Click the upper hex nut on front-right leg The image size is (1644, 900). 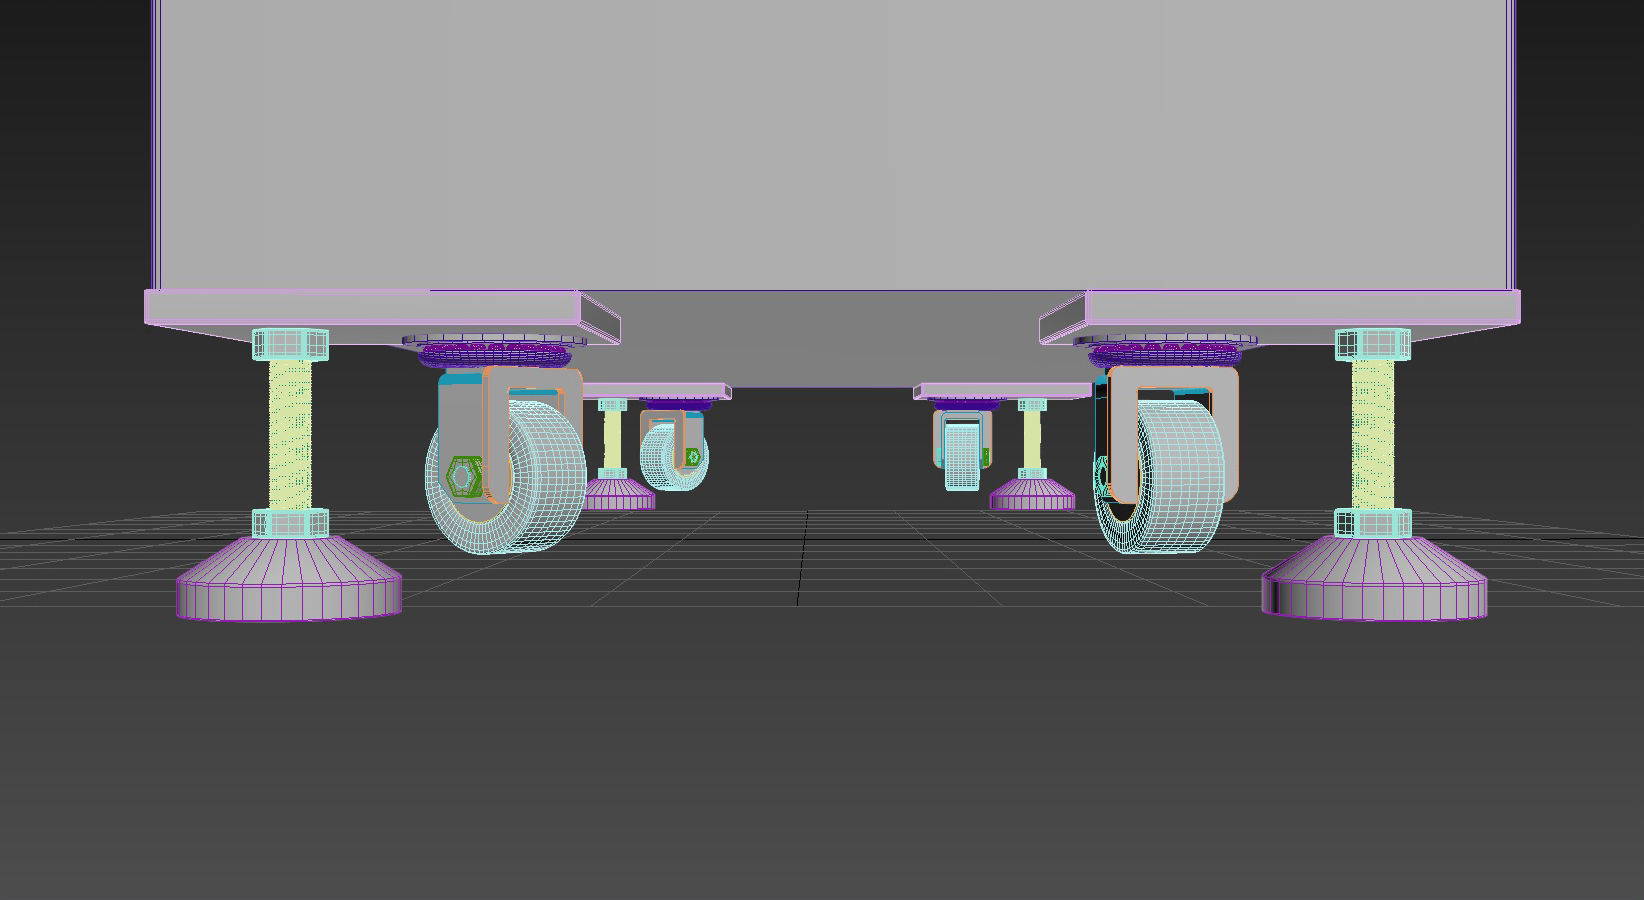(1373, 343)
